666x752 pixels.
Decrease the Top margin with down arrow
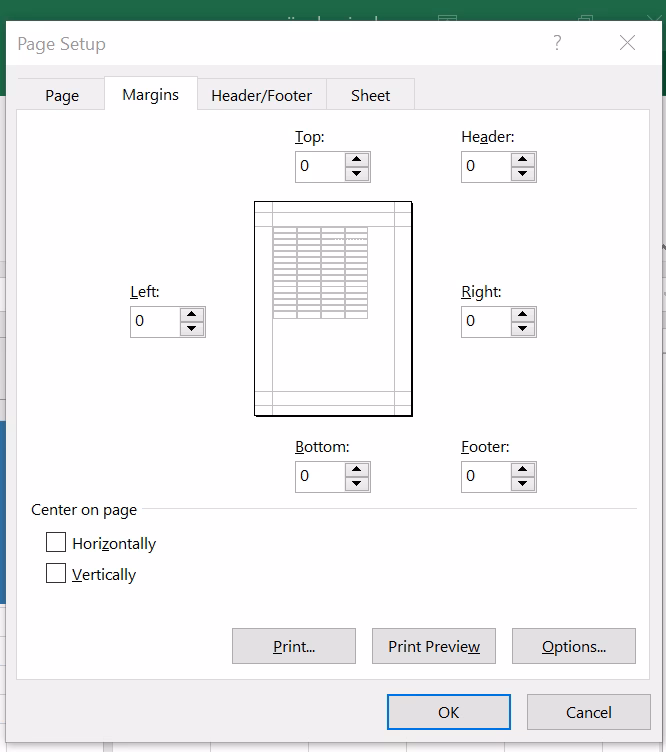[357, 174]
